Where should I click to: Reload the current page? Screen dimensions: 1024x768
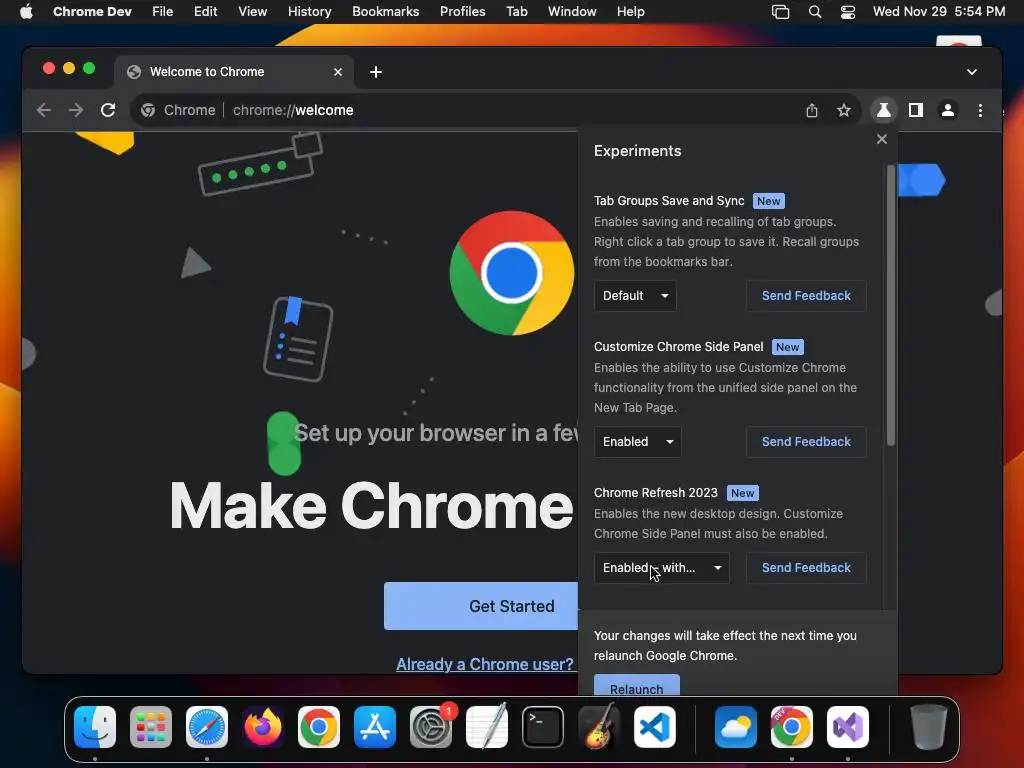pos(108,110)
